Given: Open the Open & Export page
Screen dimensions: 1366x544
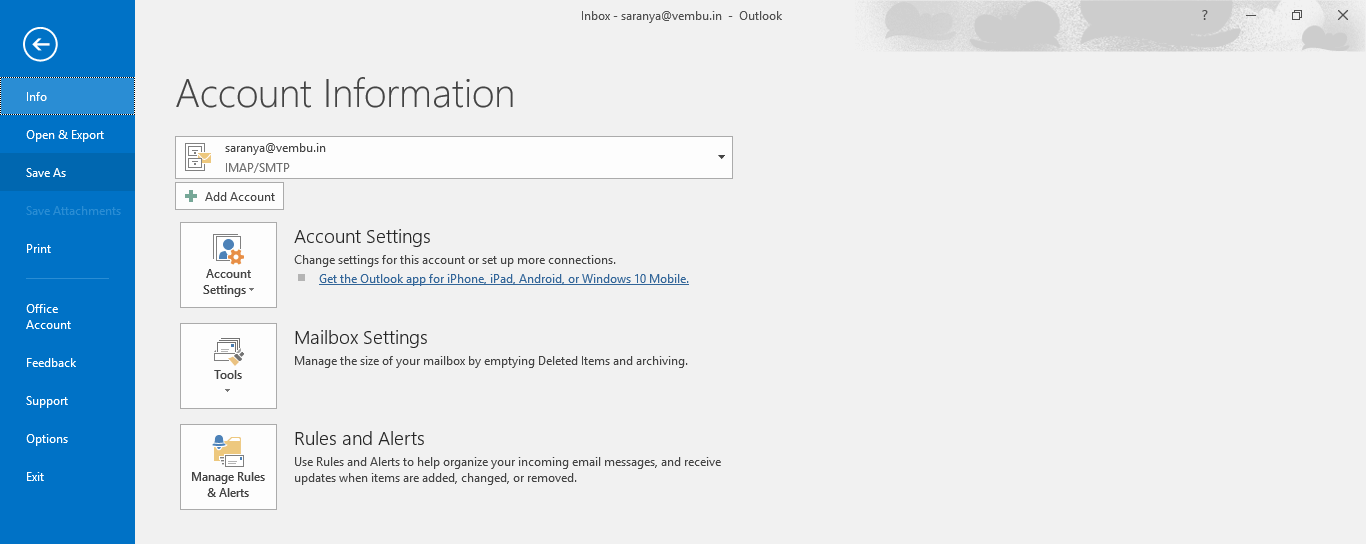Looking at the screenshot, I should click(67, 135).
